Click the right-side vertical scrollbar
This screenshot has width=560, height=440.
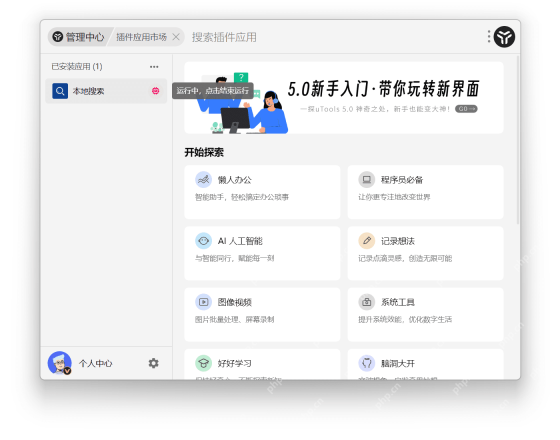click(518, 140)
